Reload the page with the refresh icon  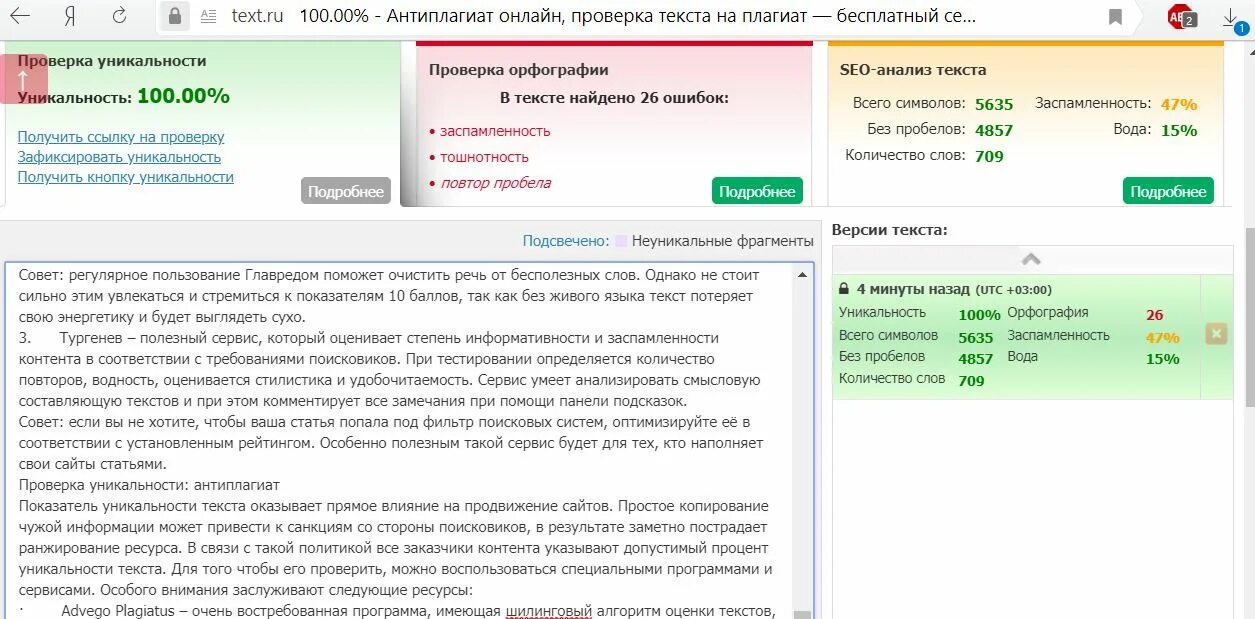click(119, 16)
